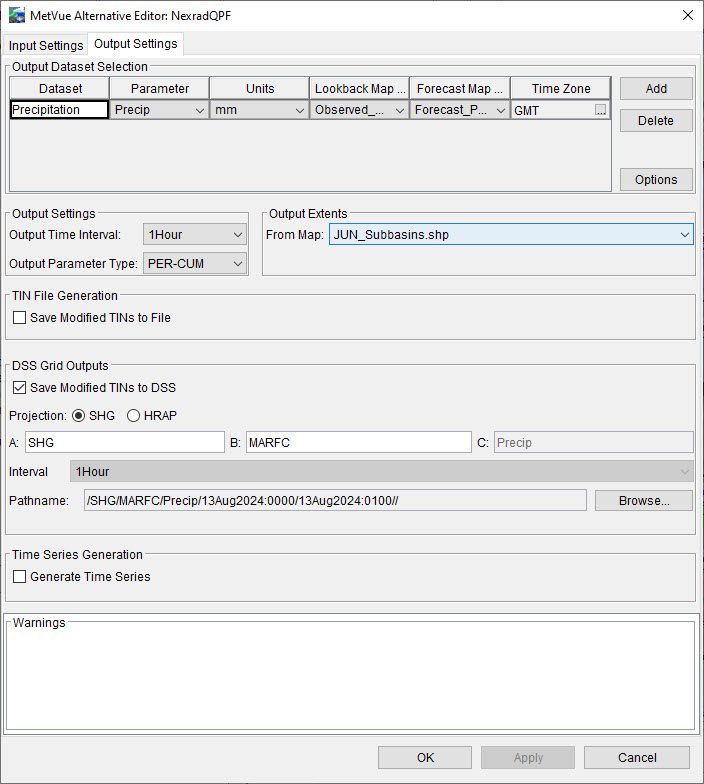The height and width of the screenshot is (784, 704).
Task: Open the Output Parameter Type PER-CUM dropdown
Action: click(x=194, y=264)
